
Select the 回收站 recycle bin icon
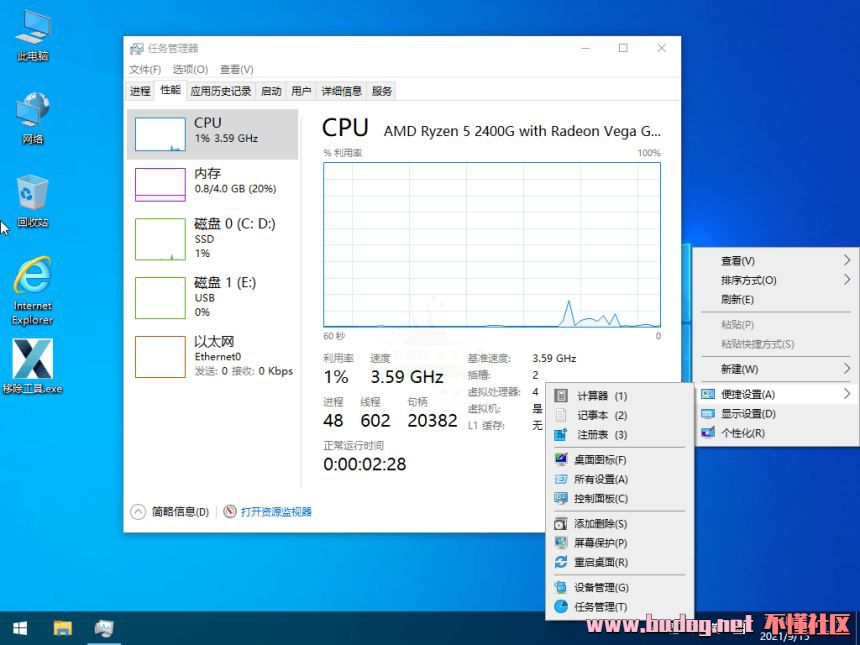(33, 199)
